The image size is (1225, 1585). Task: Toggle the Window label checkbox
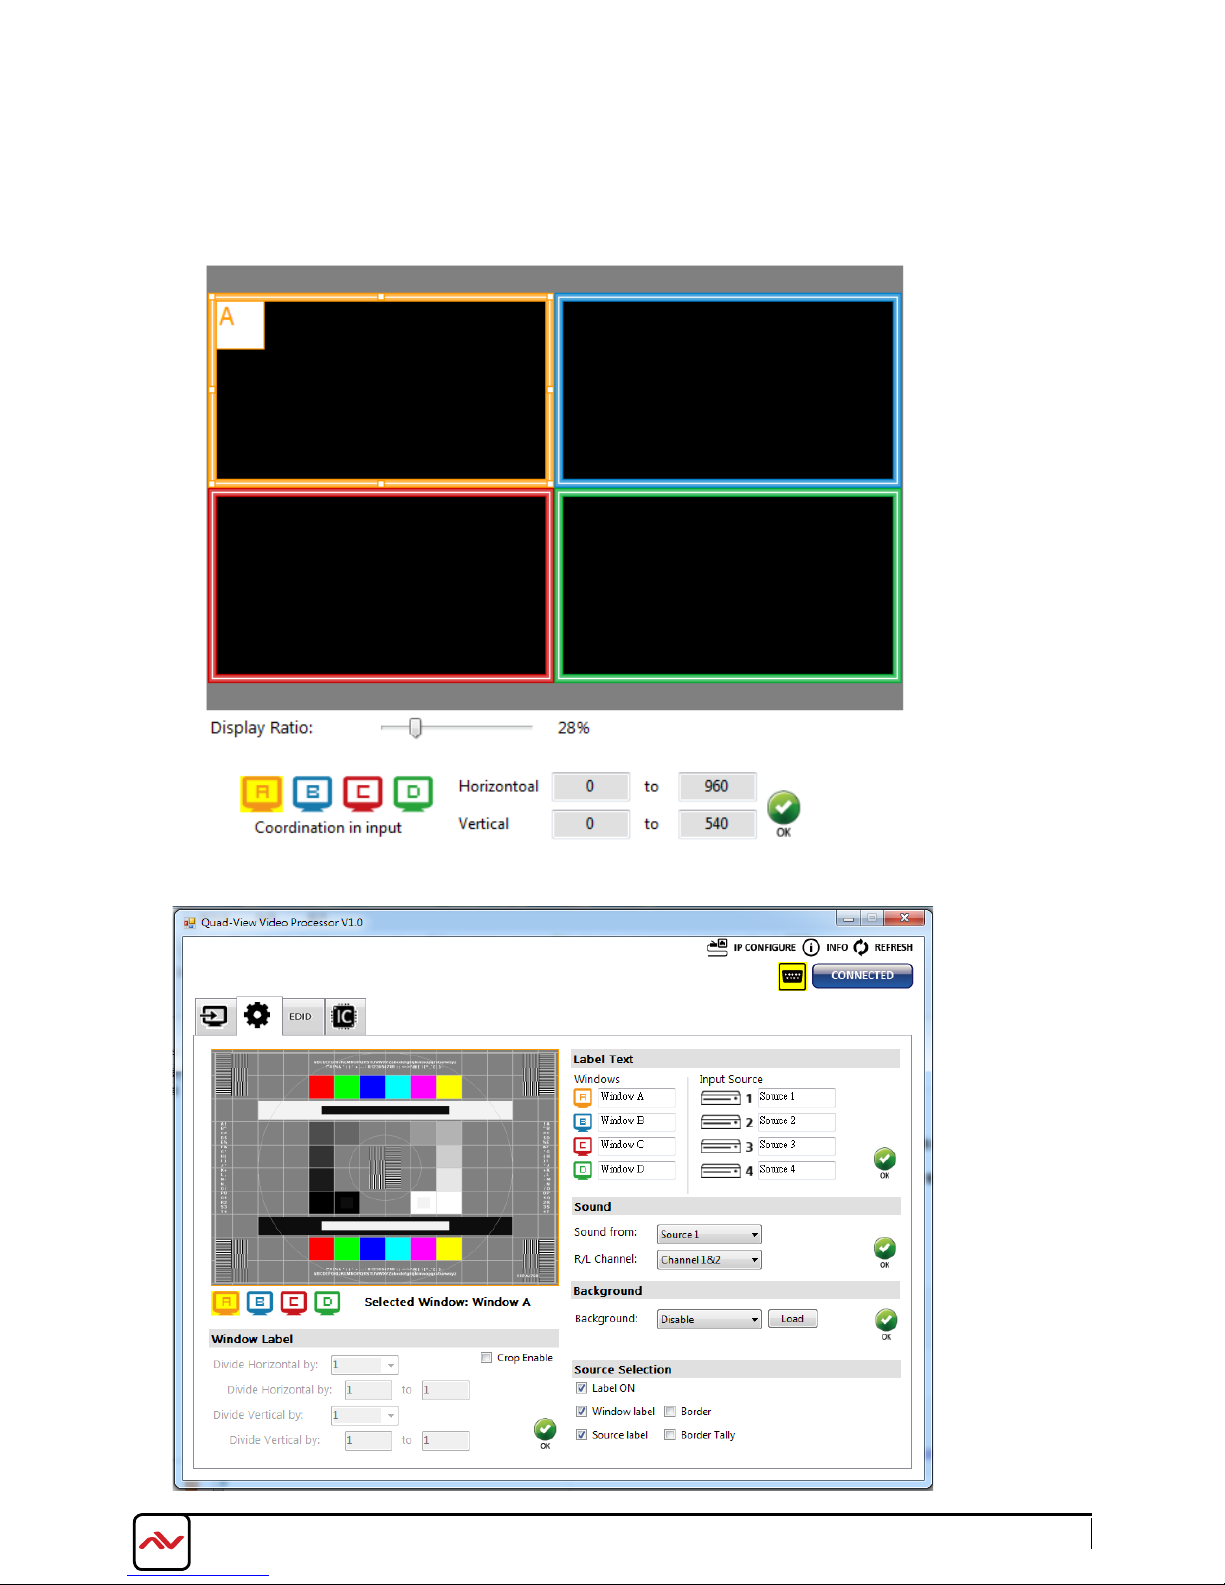pyautogui.click(x=582, y=1411)
